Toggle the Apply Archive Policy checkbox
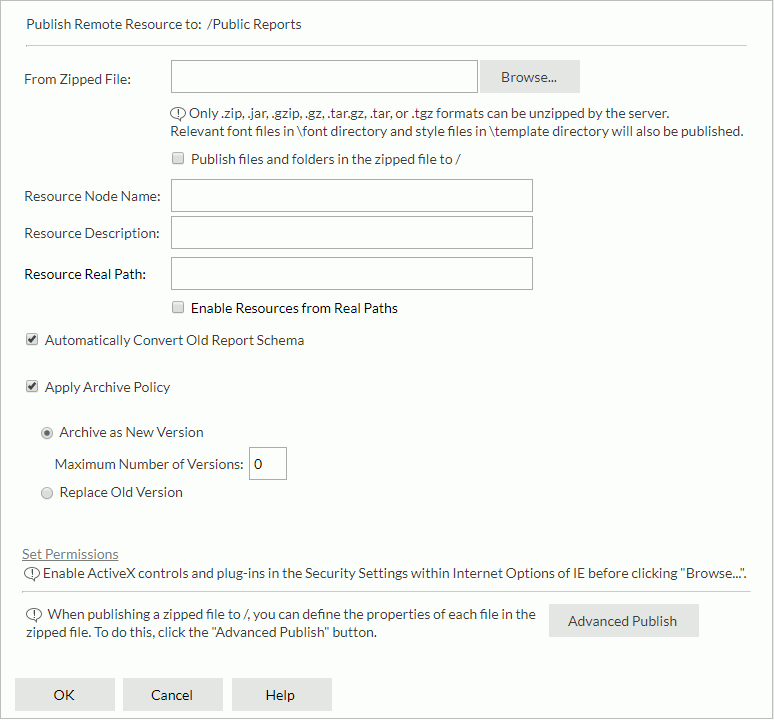Image resolution: width=774 pixels, height=720 pixels. pos(32,387)
